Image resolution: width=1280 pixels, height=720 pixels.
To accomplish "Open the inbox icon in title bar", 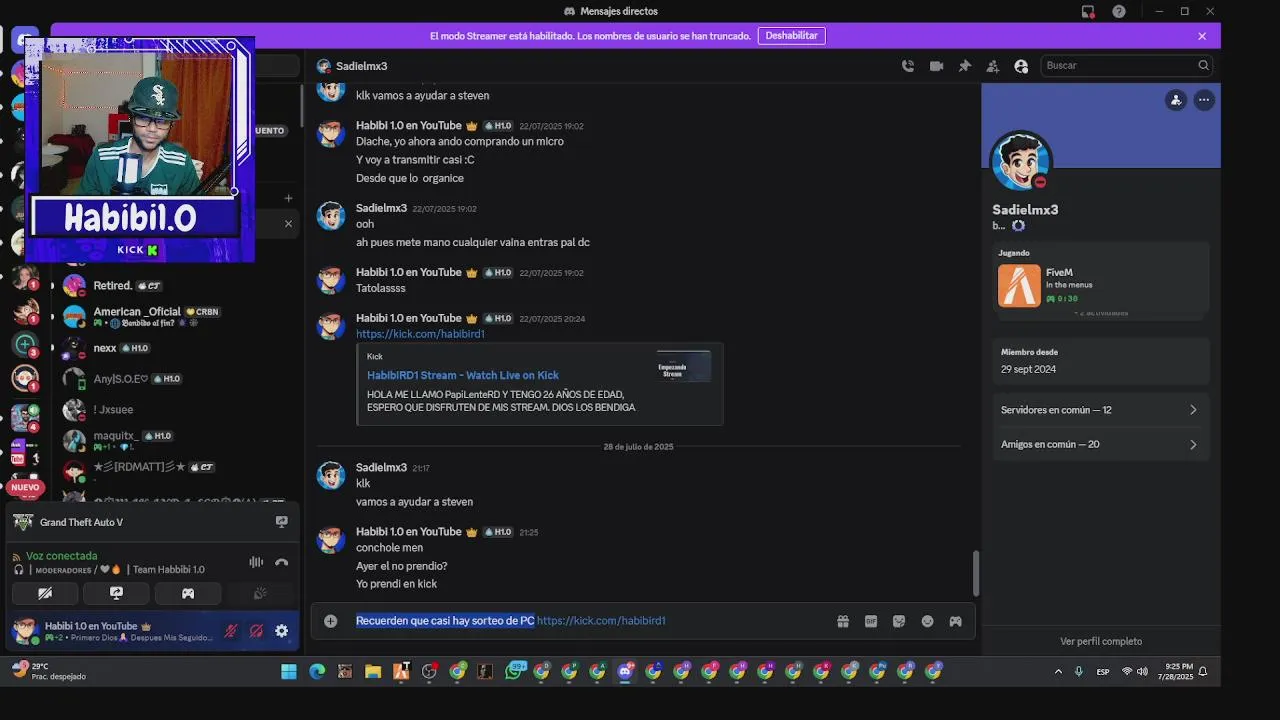I will click(x=1088, y=11).
